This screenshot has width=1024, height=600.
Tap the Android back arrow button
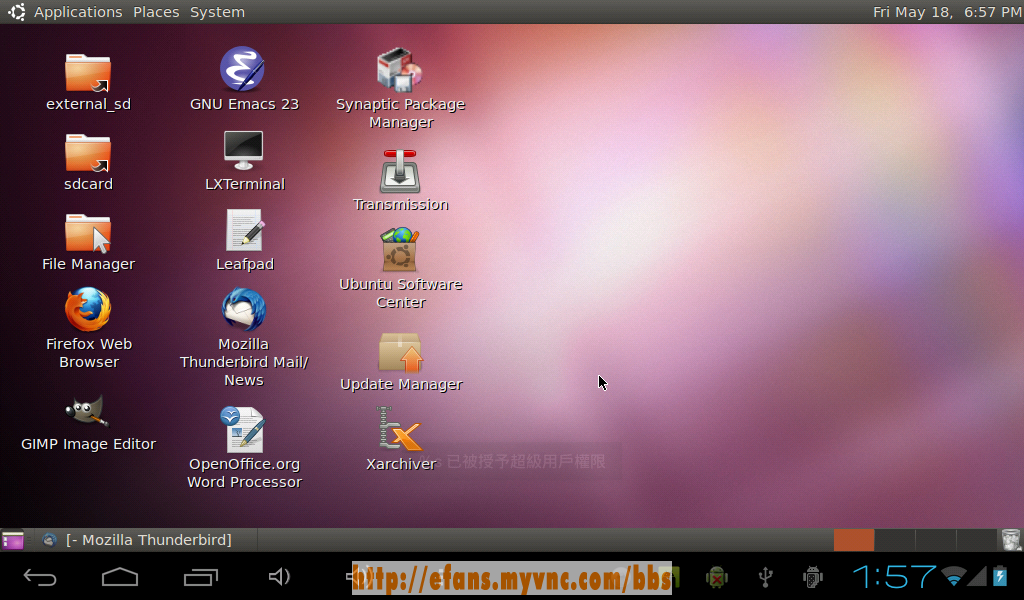pos(40,577)
